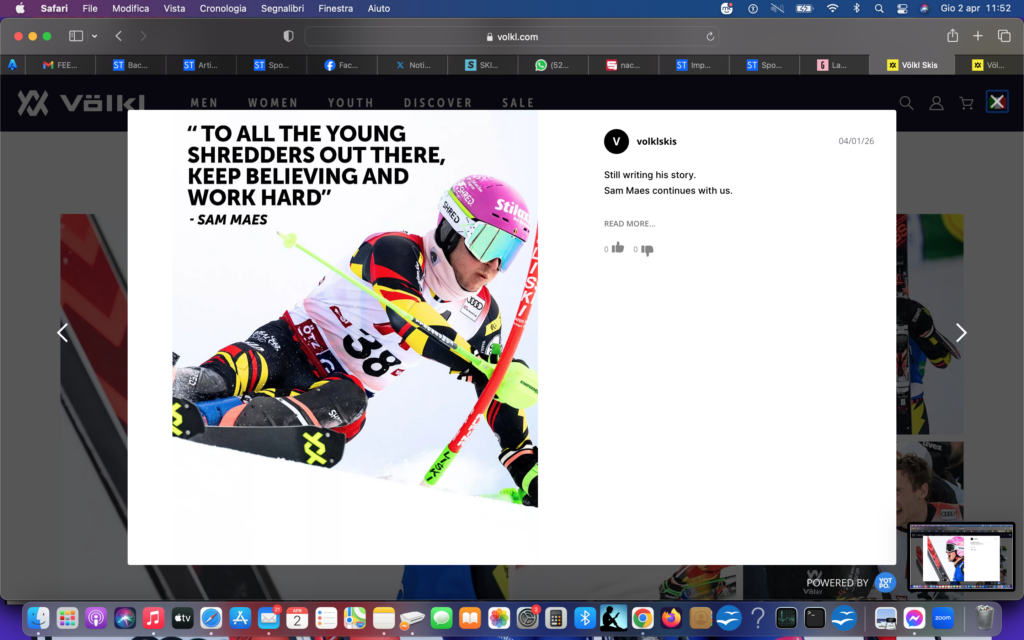1024x640 pixels.
Task: Click the Safari share icon
Action: [x=952, y=36]
